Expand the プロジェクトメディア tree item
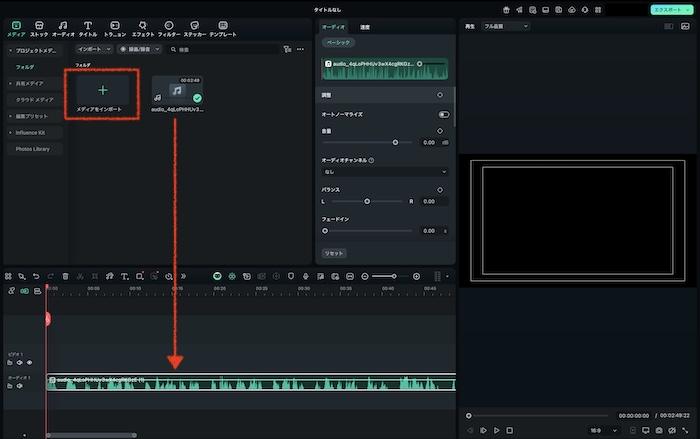Screen dimensions: 700x439 10,49
